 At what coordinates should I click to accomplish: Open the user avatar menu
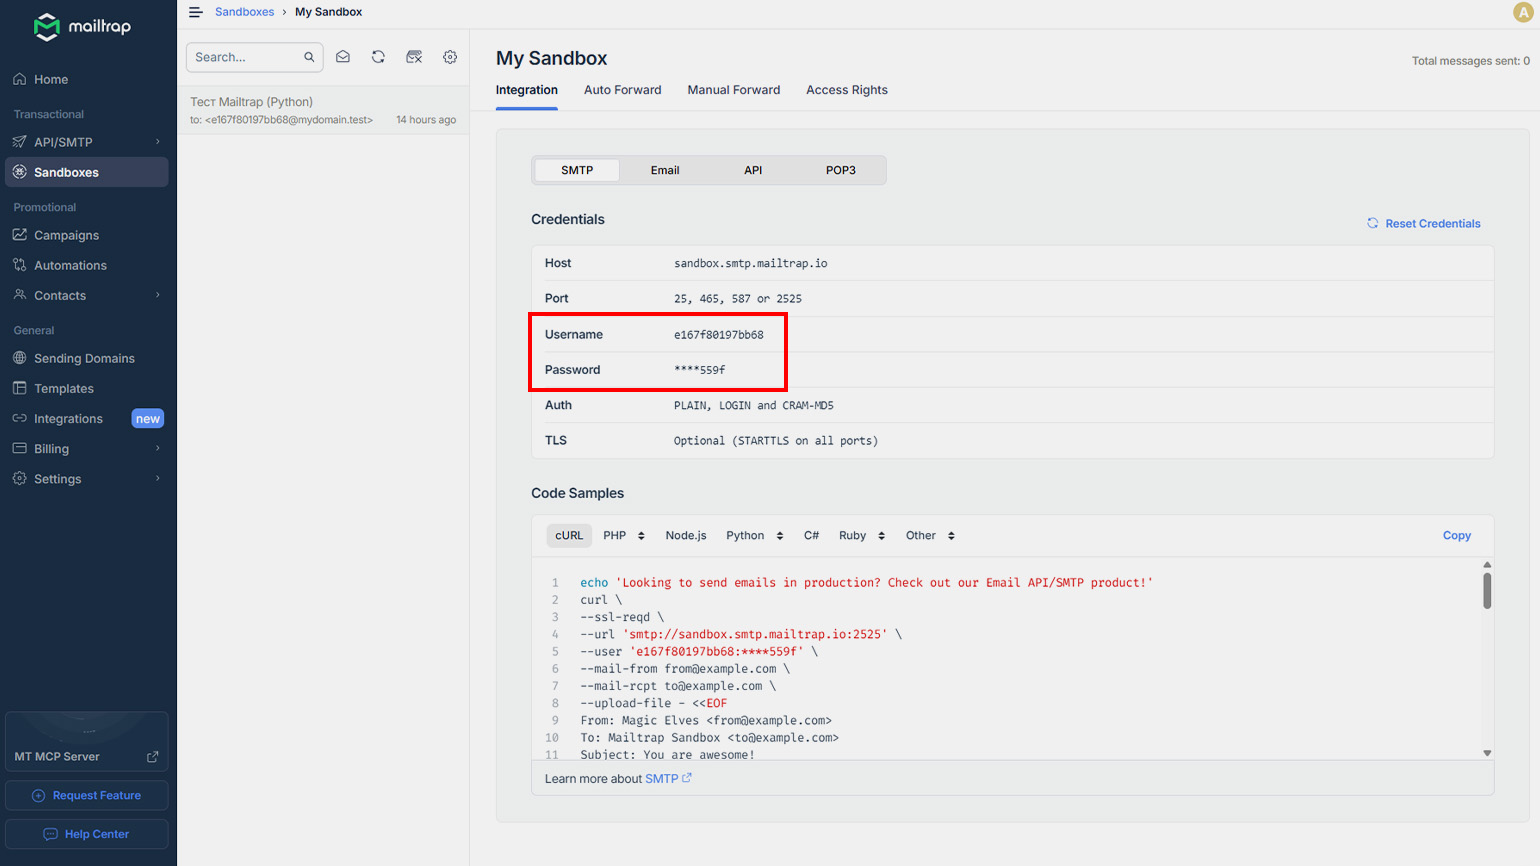click(x=1523, y=12)
